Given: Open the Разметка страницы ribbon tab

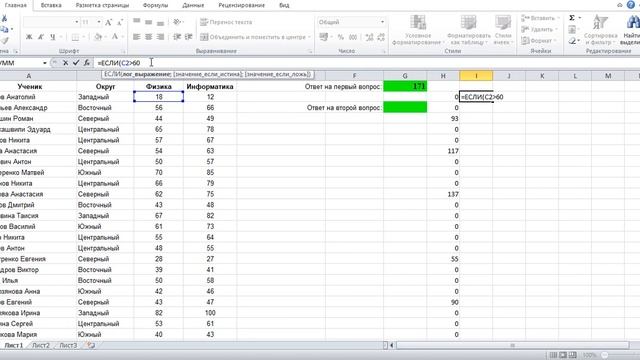Looking at the screenshot, I should (102, 5).
